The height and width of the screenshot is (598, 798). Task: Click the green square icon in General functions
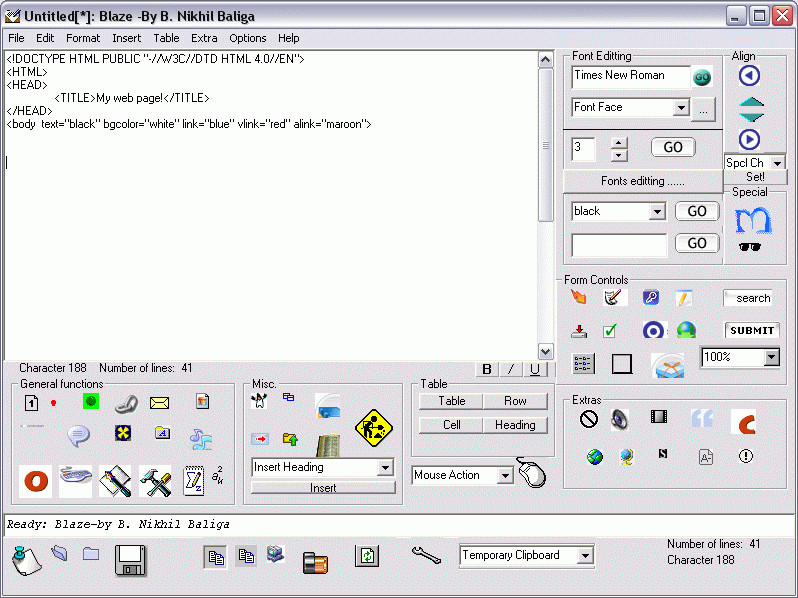[91, 401]
